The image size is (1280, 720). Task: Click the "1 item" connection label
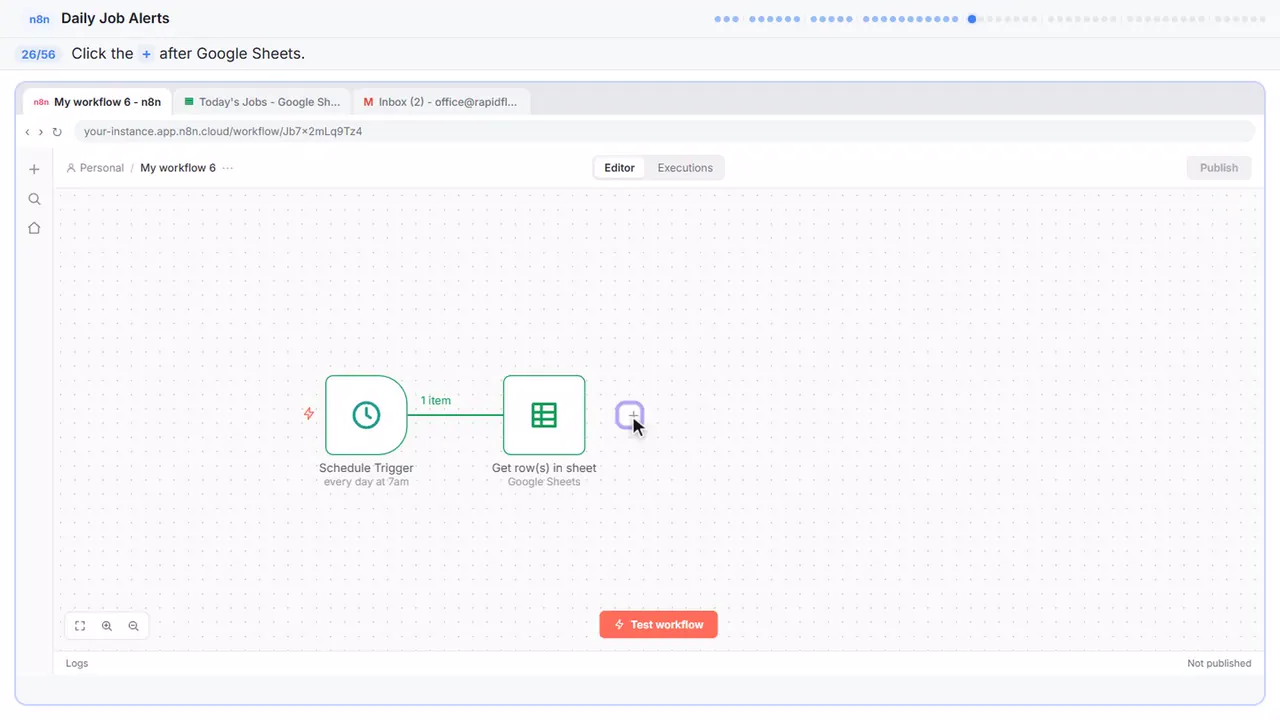(x=436, y=400)
